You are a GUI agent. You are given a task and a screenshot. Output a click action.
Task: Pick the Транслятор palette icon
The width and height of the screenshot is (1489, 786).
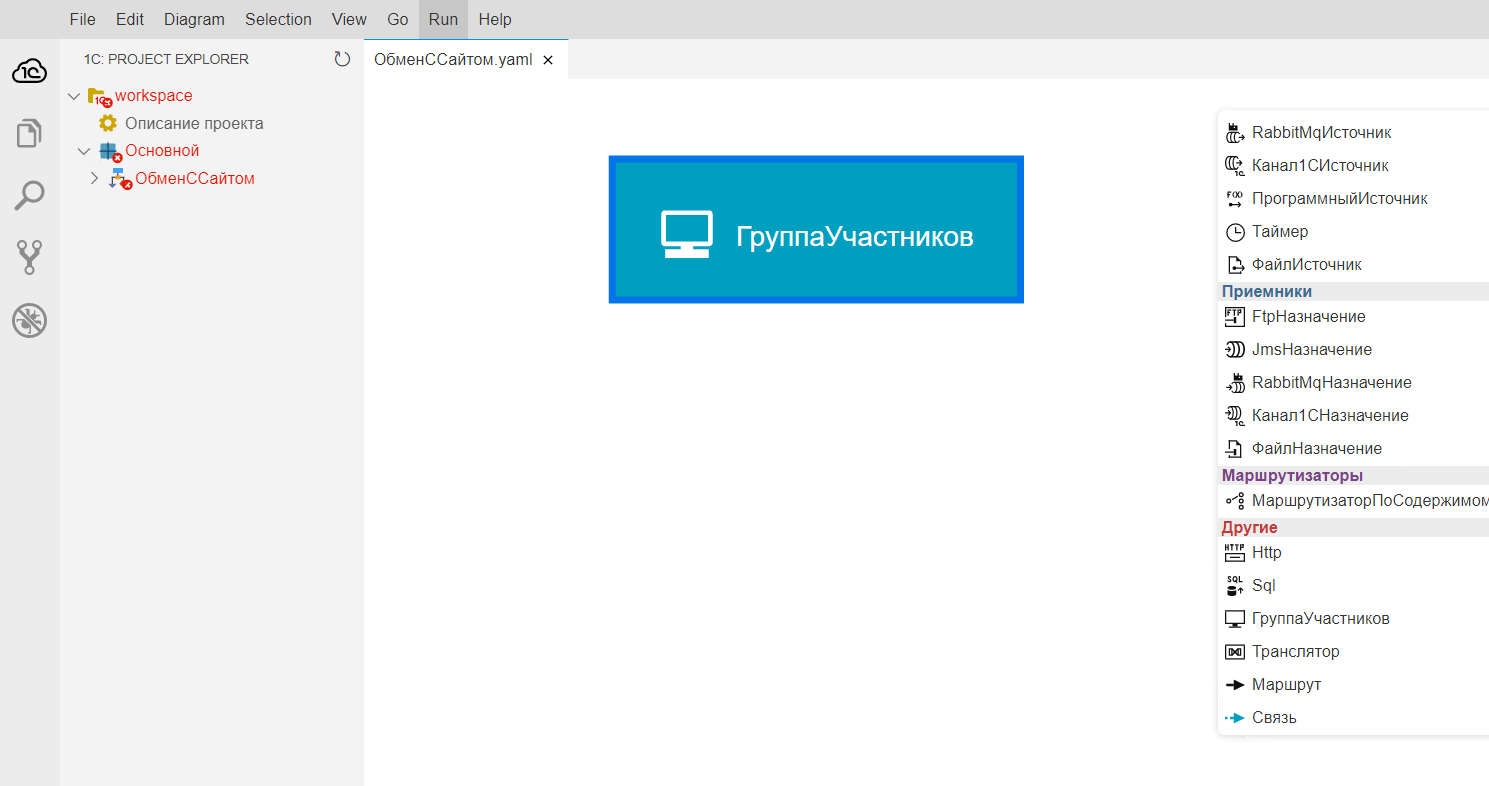pyautogui.click(x=1235, y=651)
